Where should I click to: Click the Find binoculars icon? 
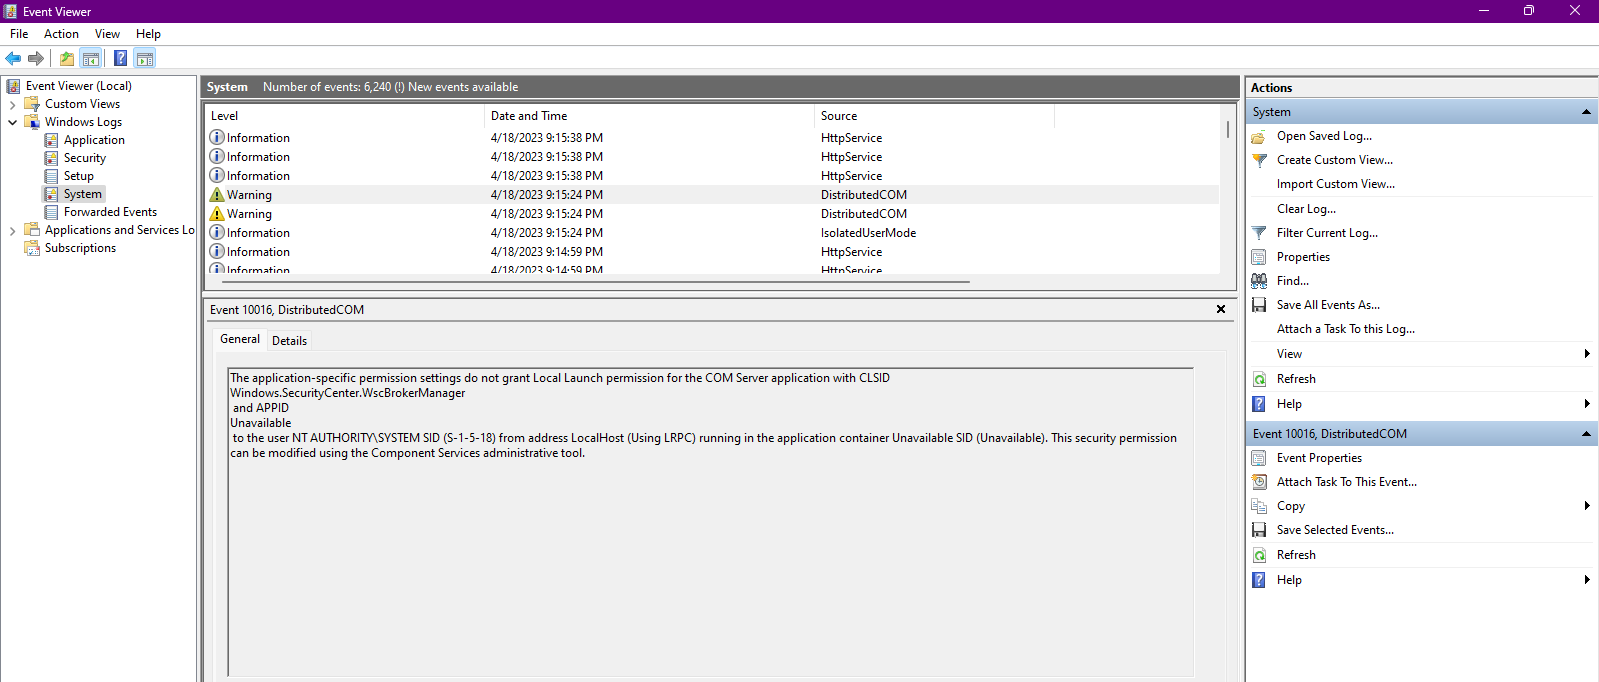click(1259, 281)
